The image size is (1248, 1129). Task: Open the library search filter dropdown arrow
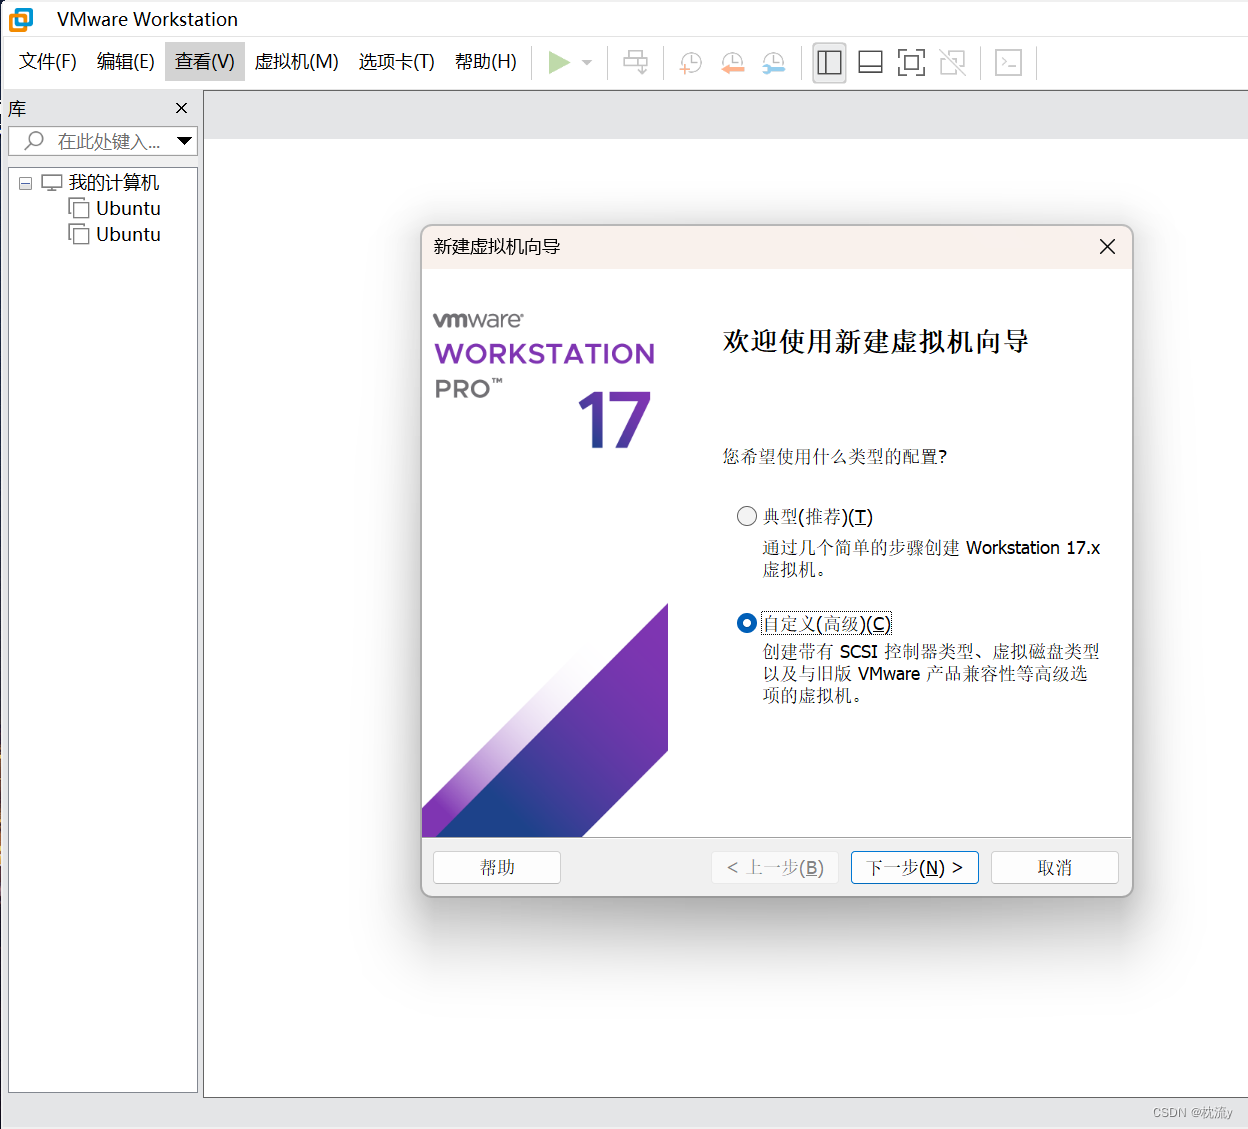(184, 141)
